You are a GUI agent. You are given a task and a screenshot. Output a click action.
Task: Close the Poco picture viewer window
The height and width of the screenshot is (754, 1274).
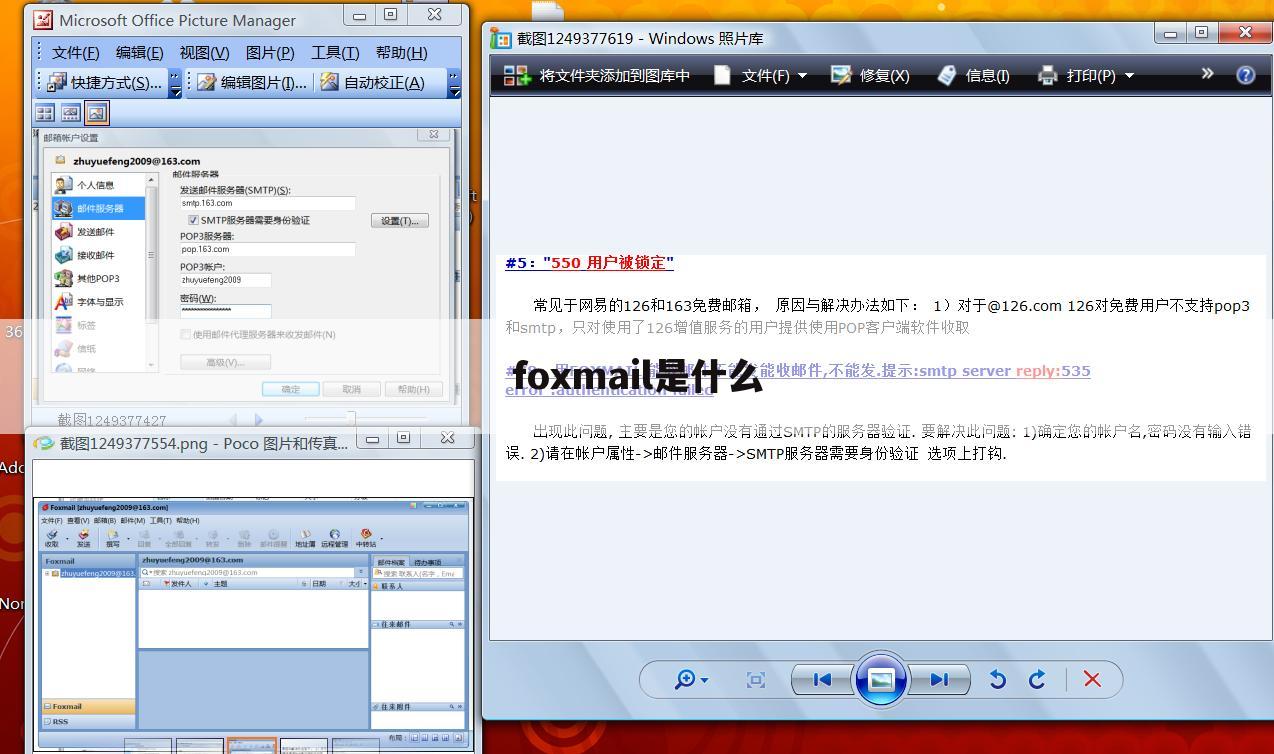(447, 438)
